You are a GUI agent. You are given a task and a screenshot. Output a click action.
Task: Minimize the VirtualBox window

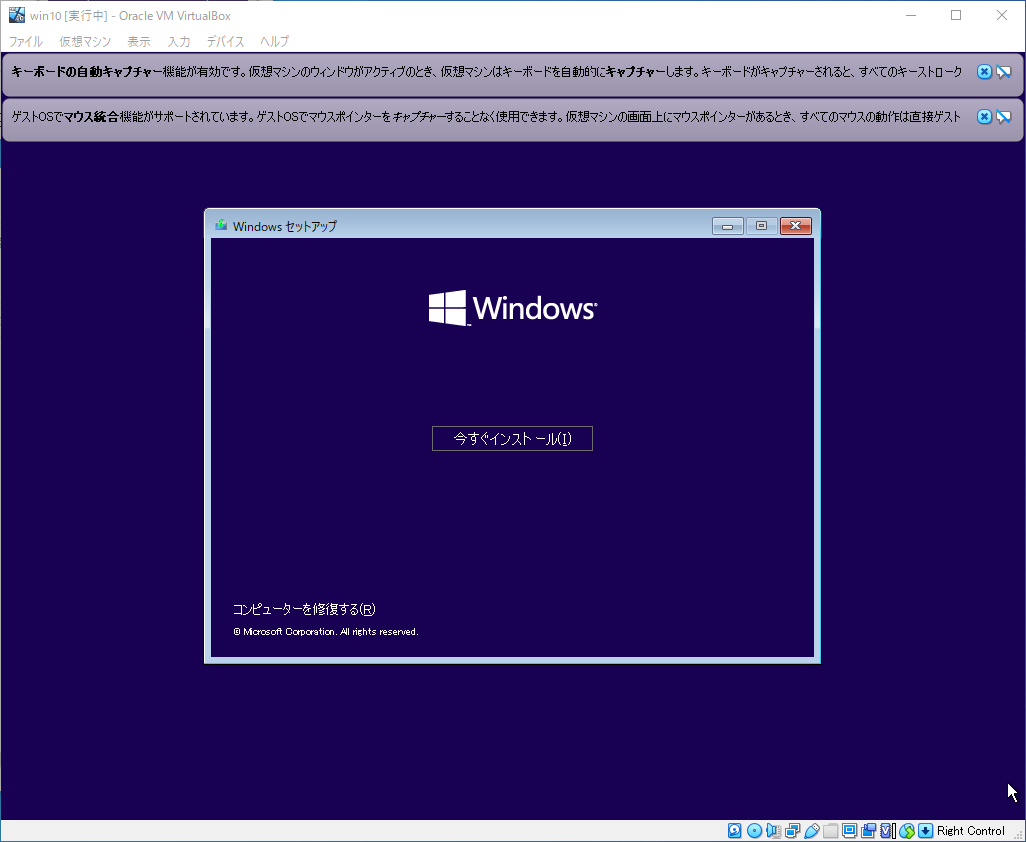(911, 15)
